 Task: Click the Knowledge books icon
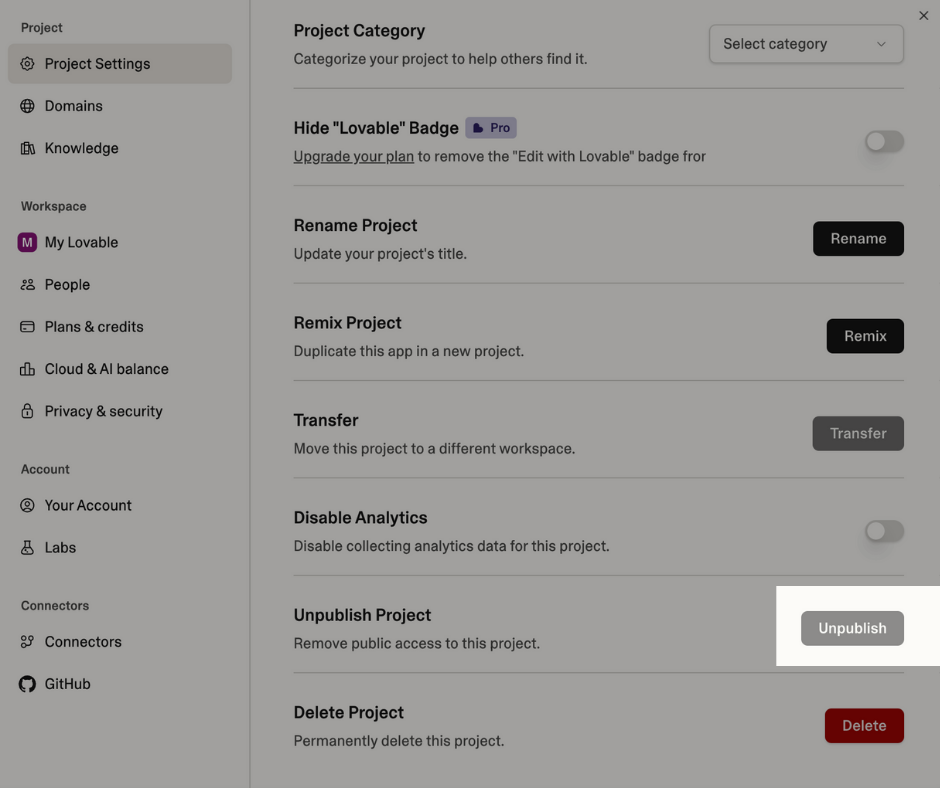(28, 148)
